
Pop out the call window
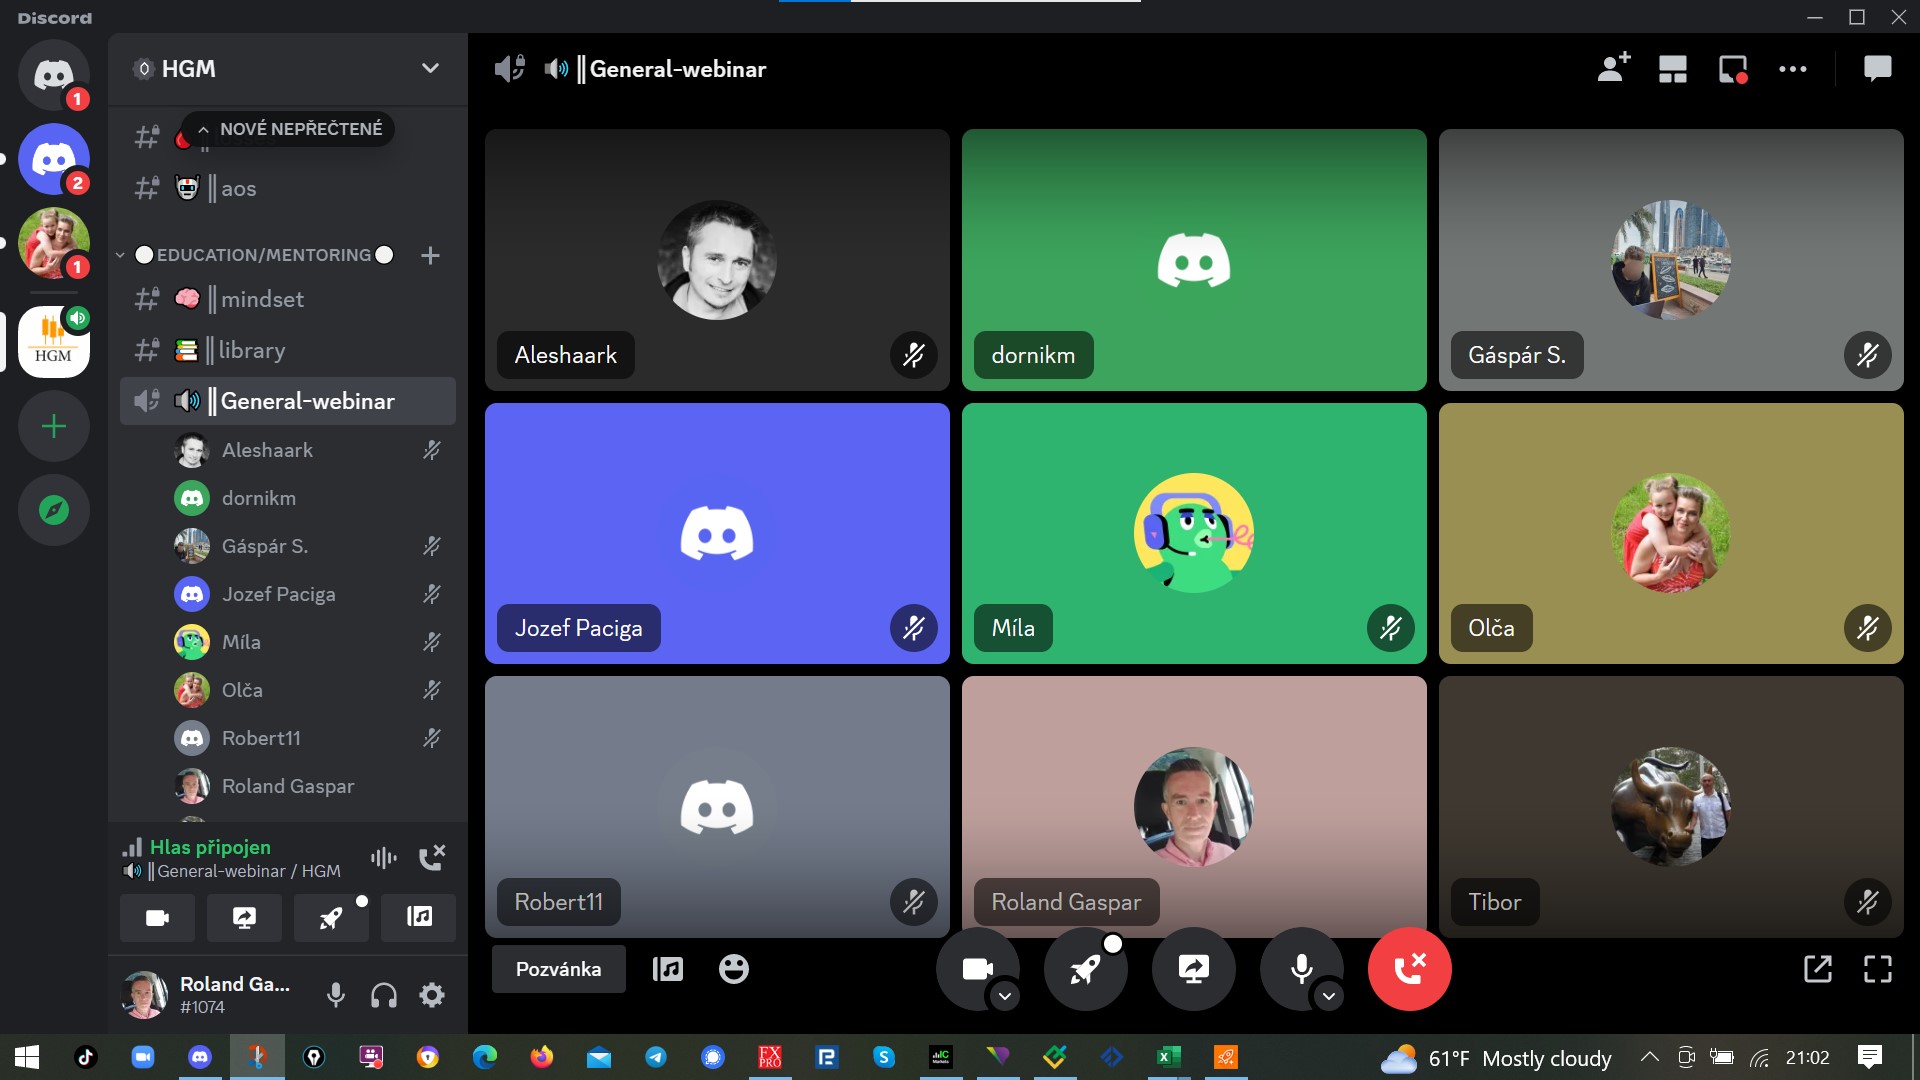1818,969
